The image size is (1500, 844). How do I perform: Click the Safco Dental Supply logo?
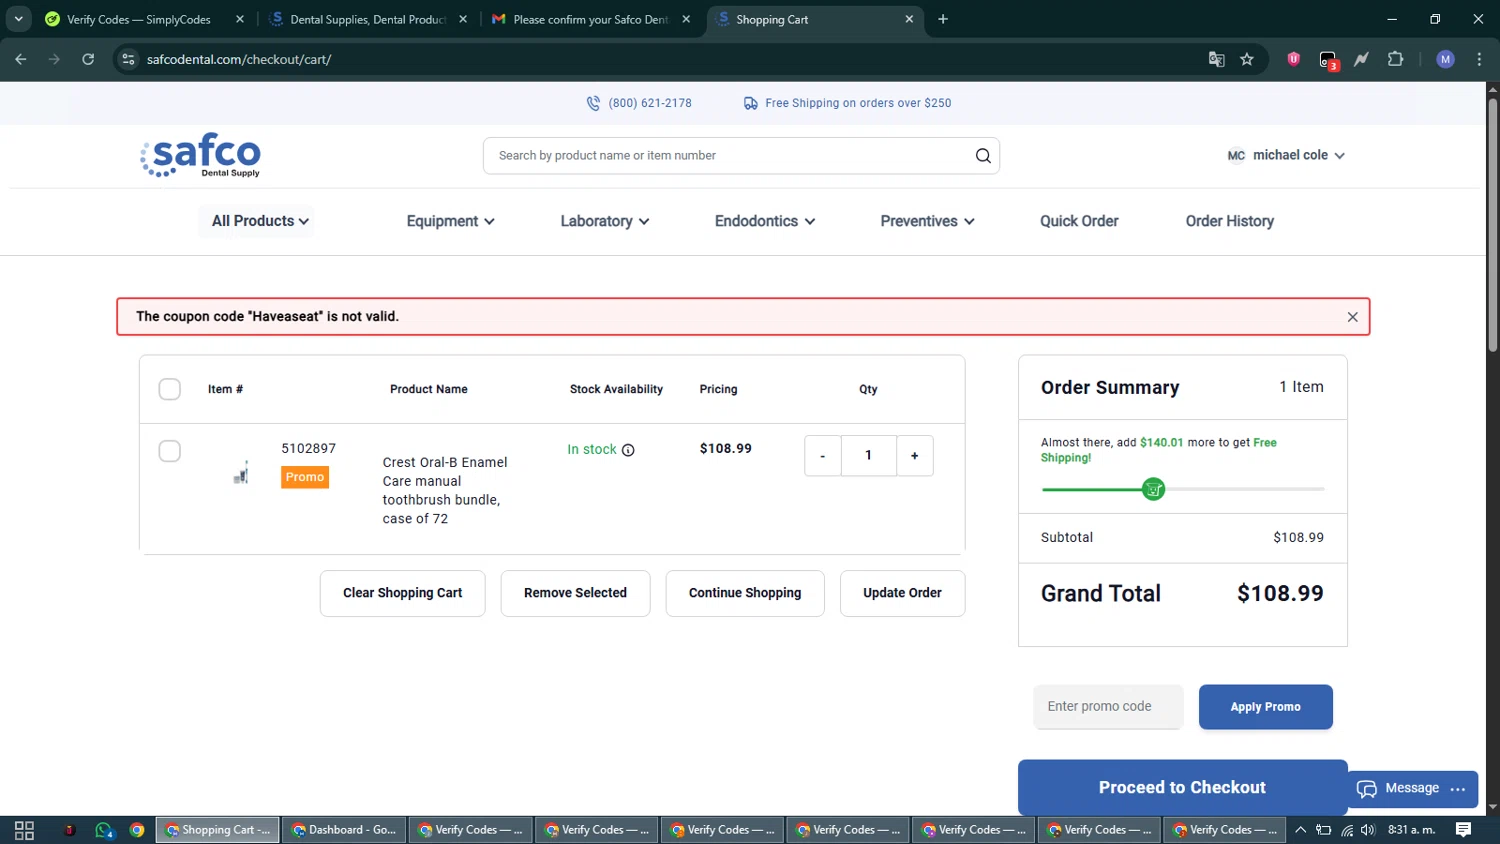point(200,156)
